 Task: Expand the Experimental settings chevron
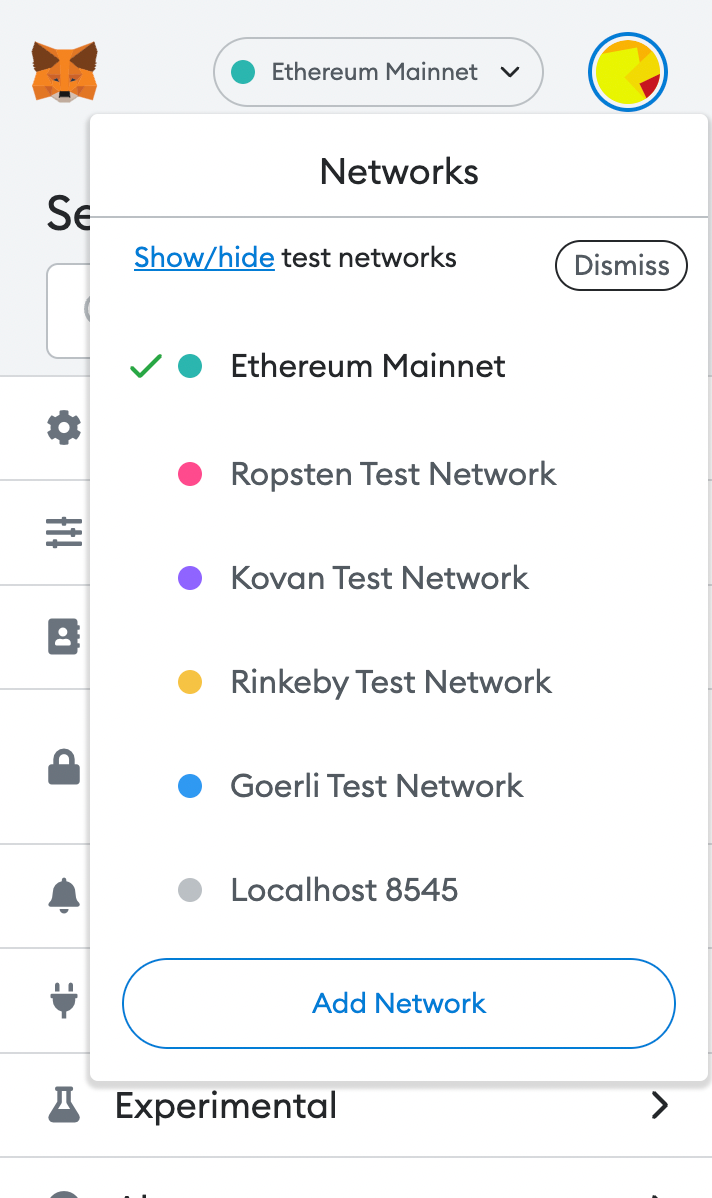(659, 1105)
